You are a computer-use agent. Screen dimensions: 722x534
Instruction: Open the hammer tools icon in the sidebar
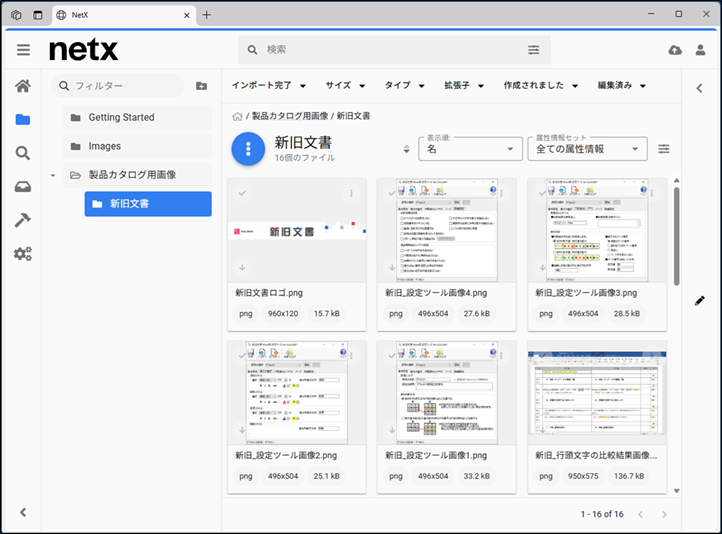(22, 220)
